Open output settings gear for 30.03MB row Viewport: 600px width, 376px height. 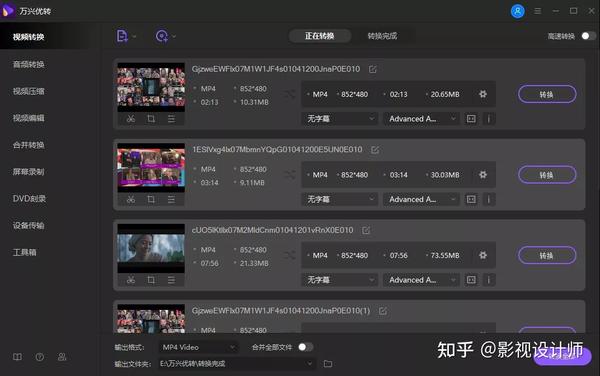click(483, 174)
